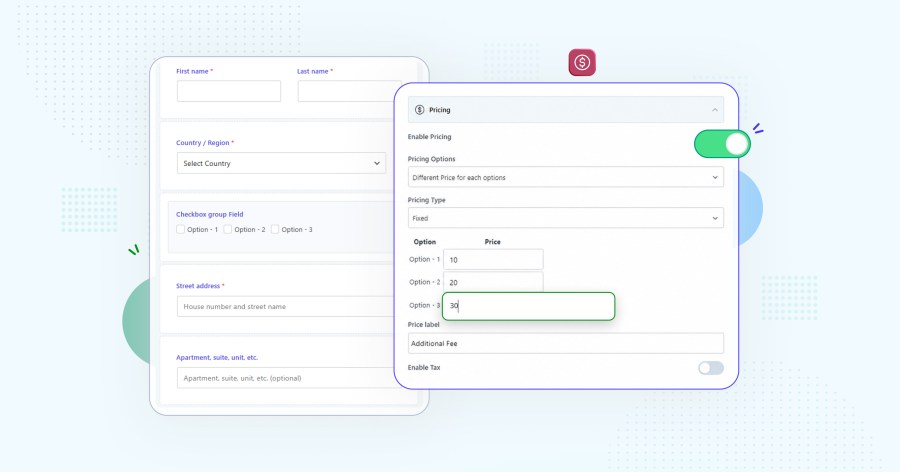Click the Street address input field
This screenshot has height=472, width=900.
pos(285,307)
